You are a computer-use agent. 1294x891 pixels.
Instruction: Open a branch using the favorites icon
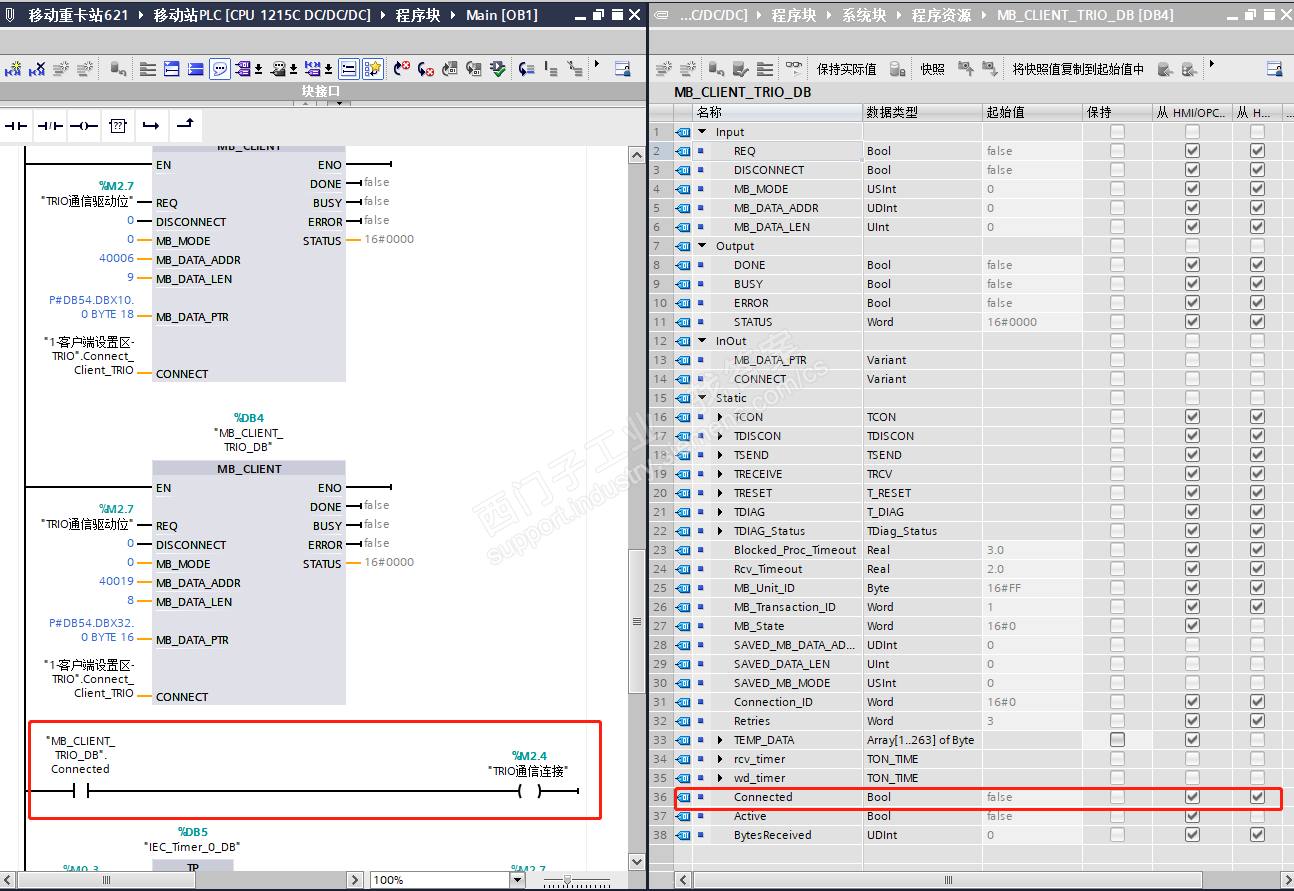click(151, 125)
